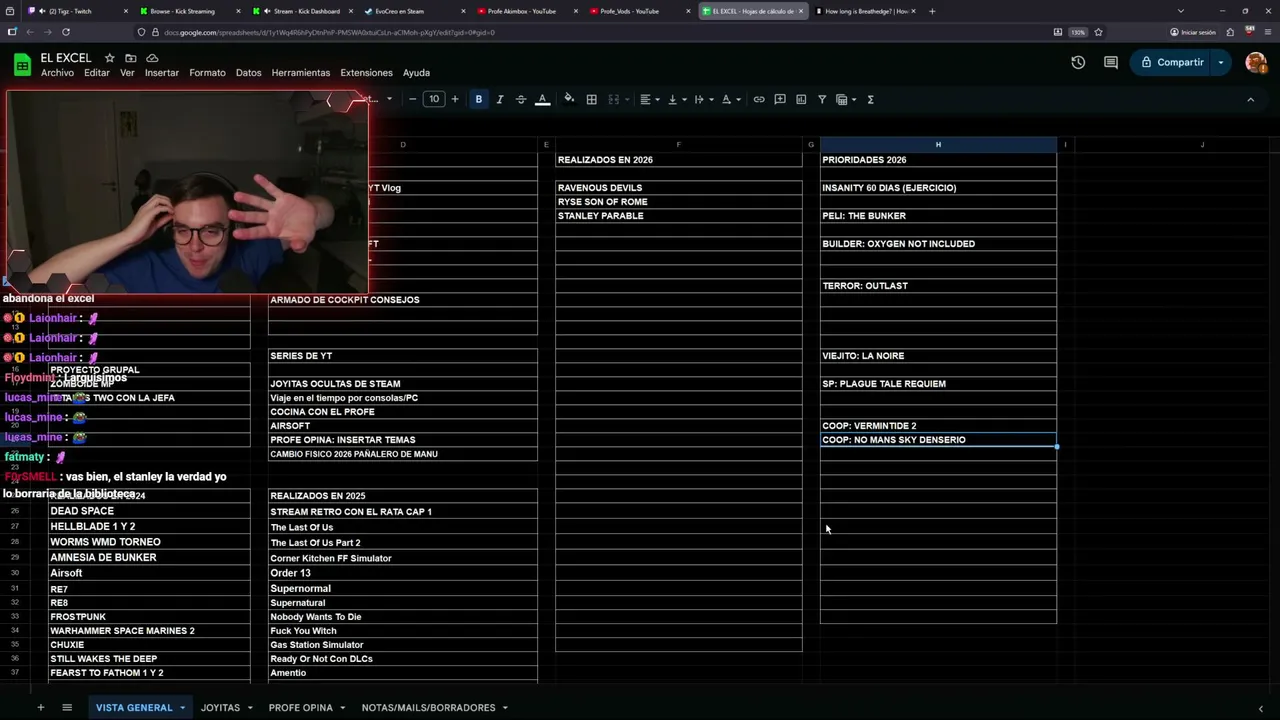Image resolution: width=1280 pixels, height=720 pixels.
Task: Open Insertar menu
Action: point(162,73)
